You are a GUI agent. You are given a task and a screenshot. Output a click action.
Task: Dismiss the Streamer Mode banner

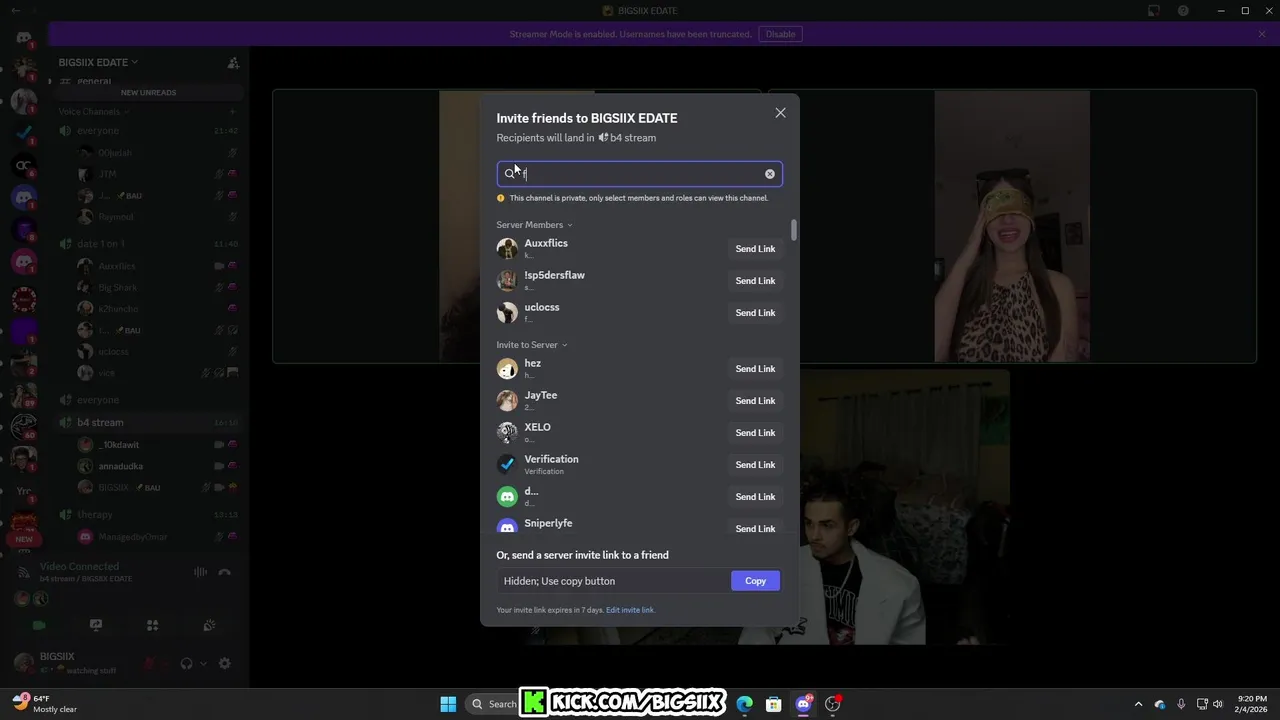[1262, 34]
